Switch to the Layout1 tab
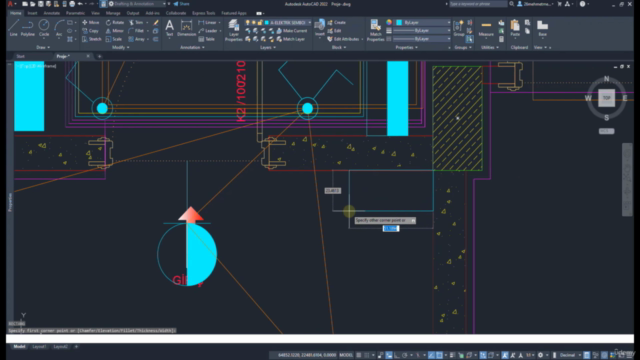The image size is (640, 360). pyautogui.click(x=39, y=347)
